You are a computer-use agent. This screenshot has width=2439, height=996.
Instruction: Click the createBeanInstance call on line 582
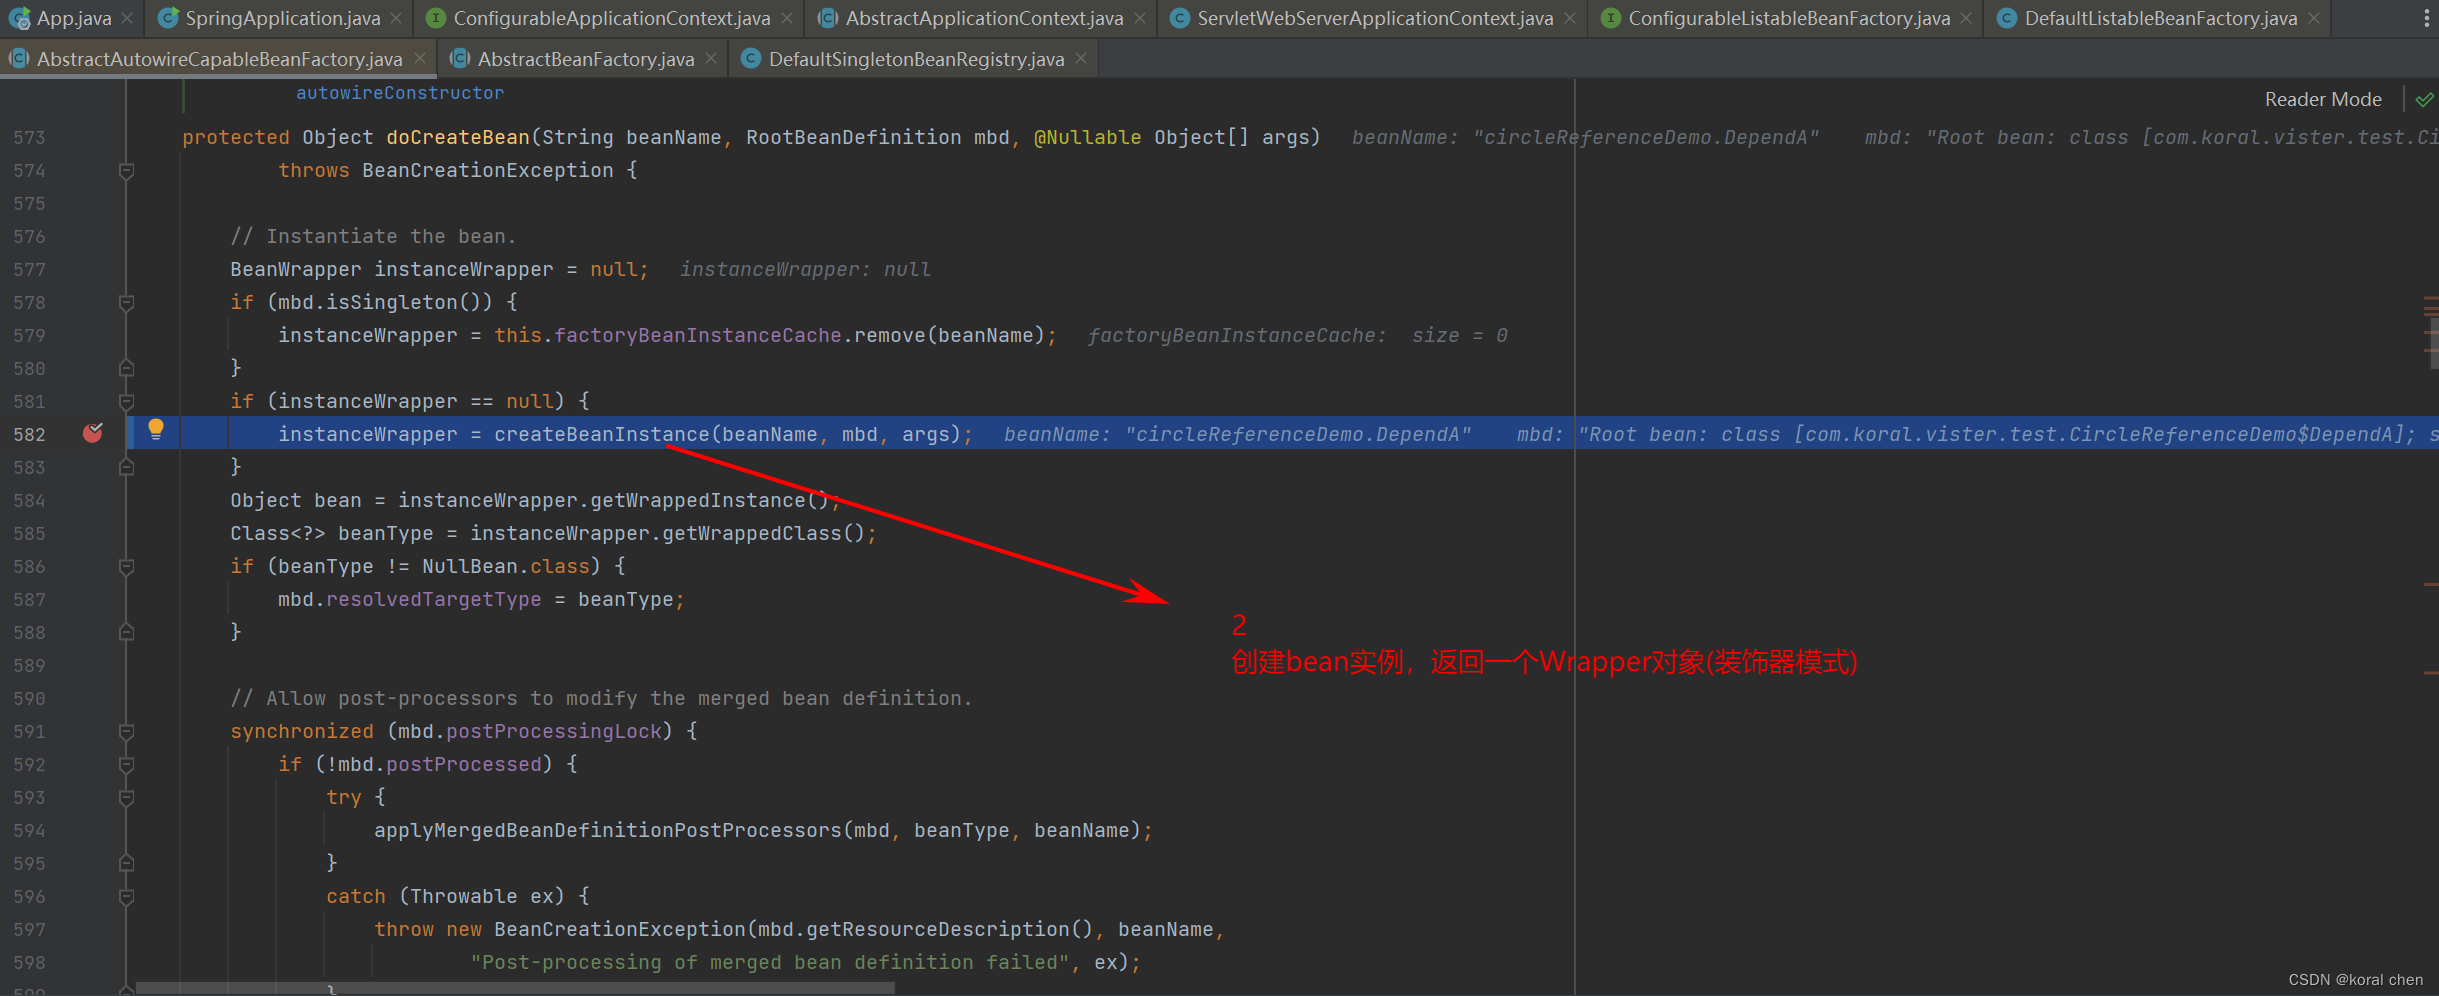click(x=601, y=434)
